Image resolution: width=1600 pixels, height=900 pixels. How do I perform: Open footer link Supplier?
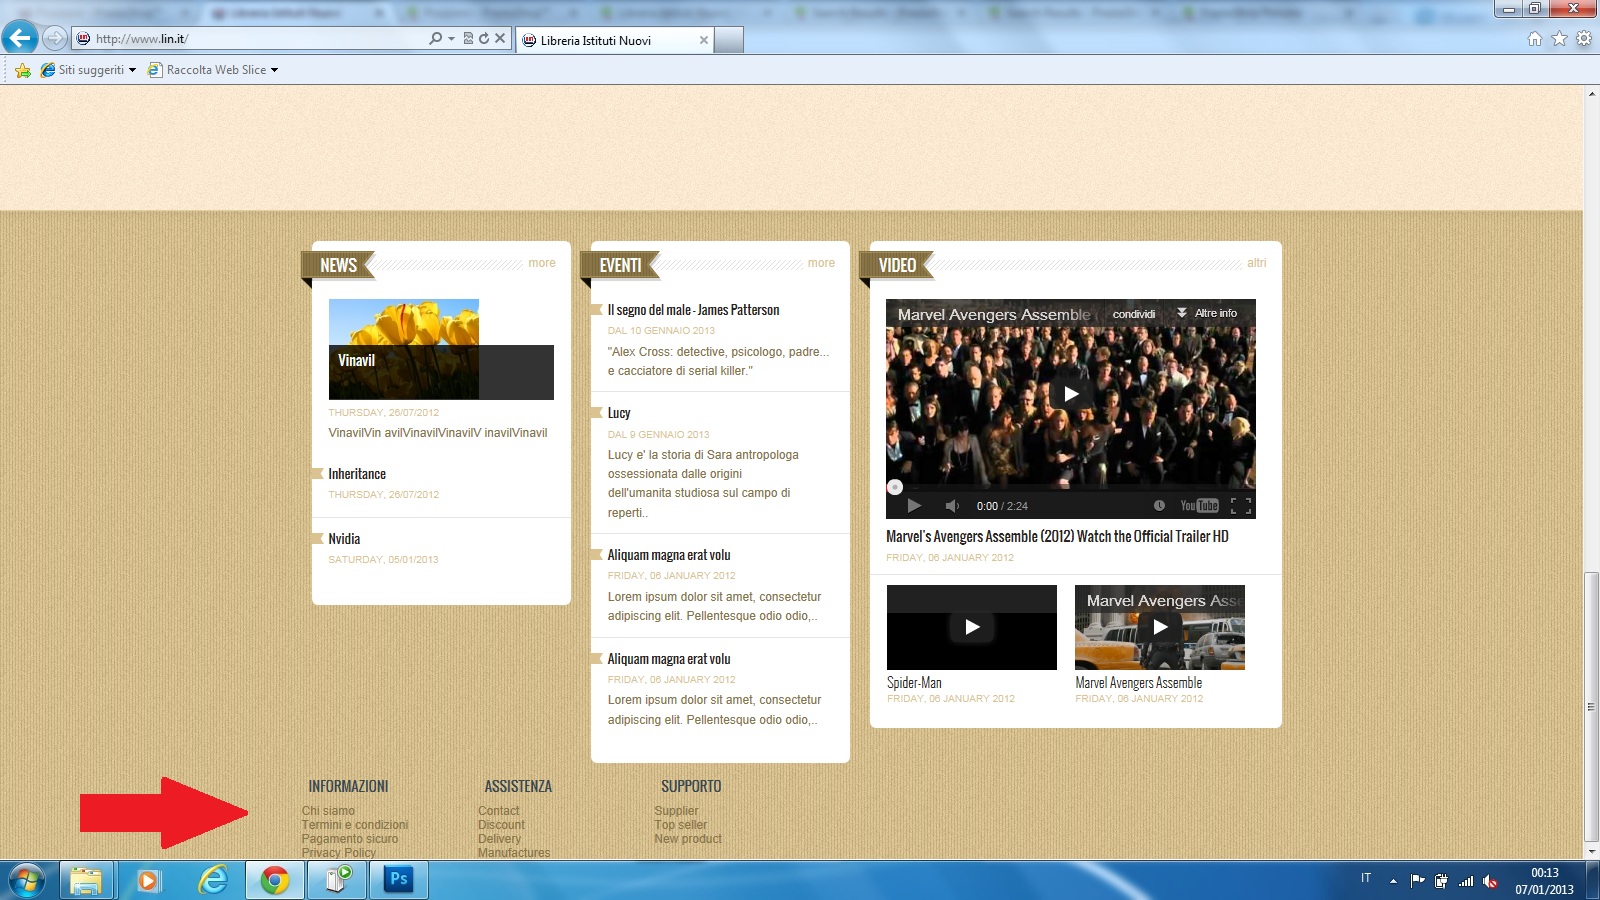pos(676,811)
